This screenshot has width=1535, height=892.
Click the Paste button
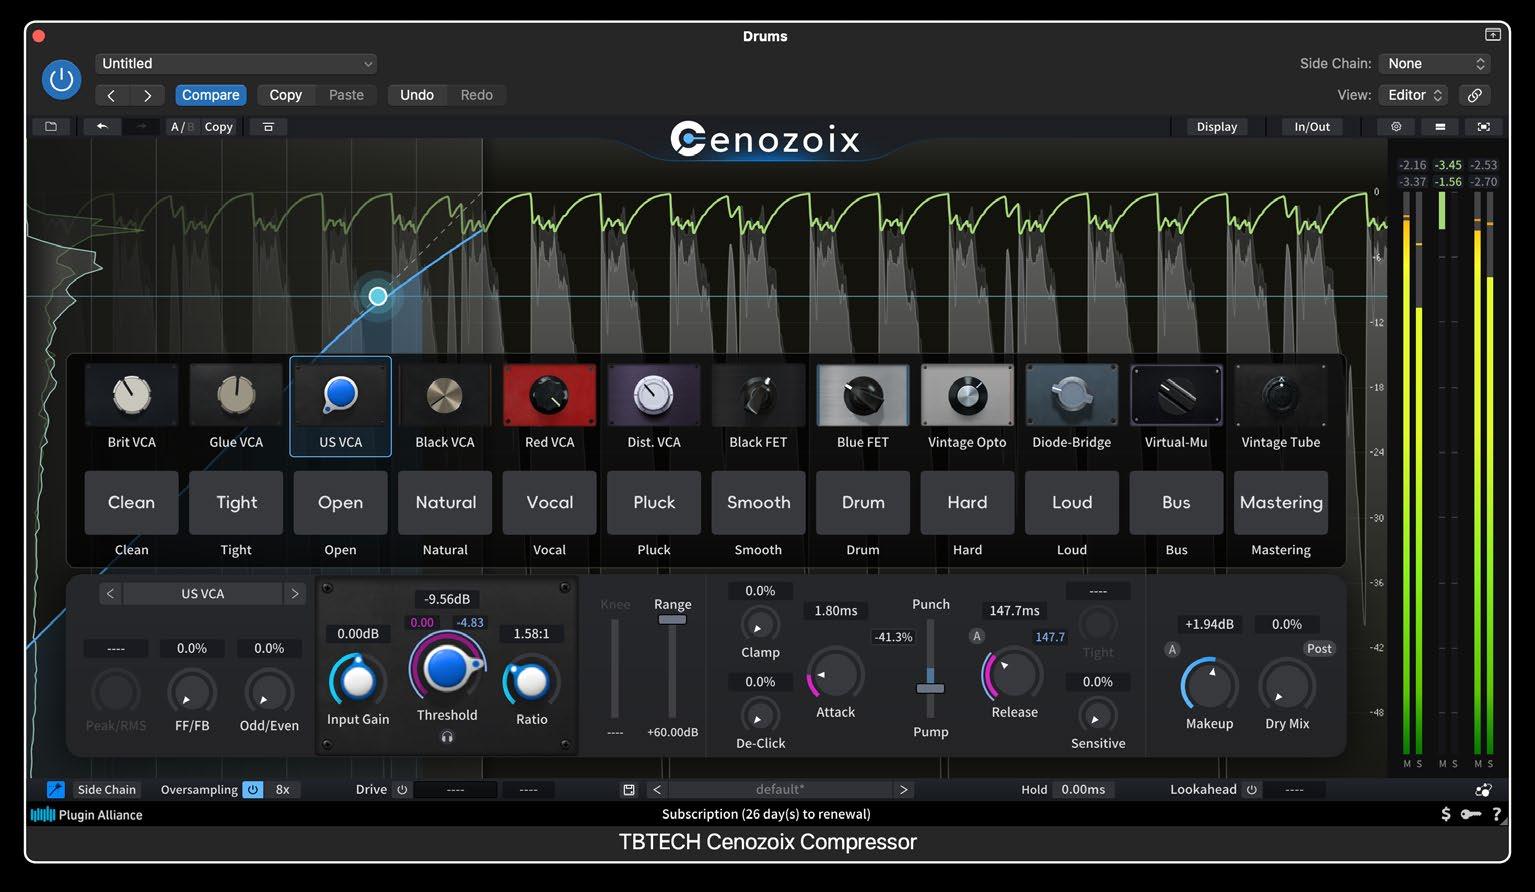pyautogui.click(x=346, y=95)
